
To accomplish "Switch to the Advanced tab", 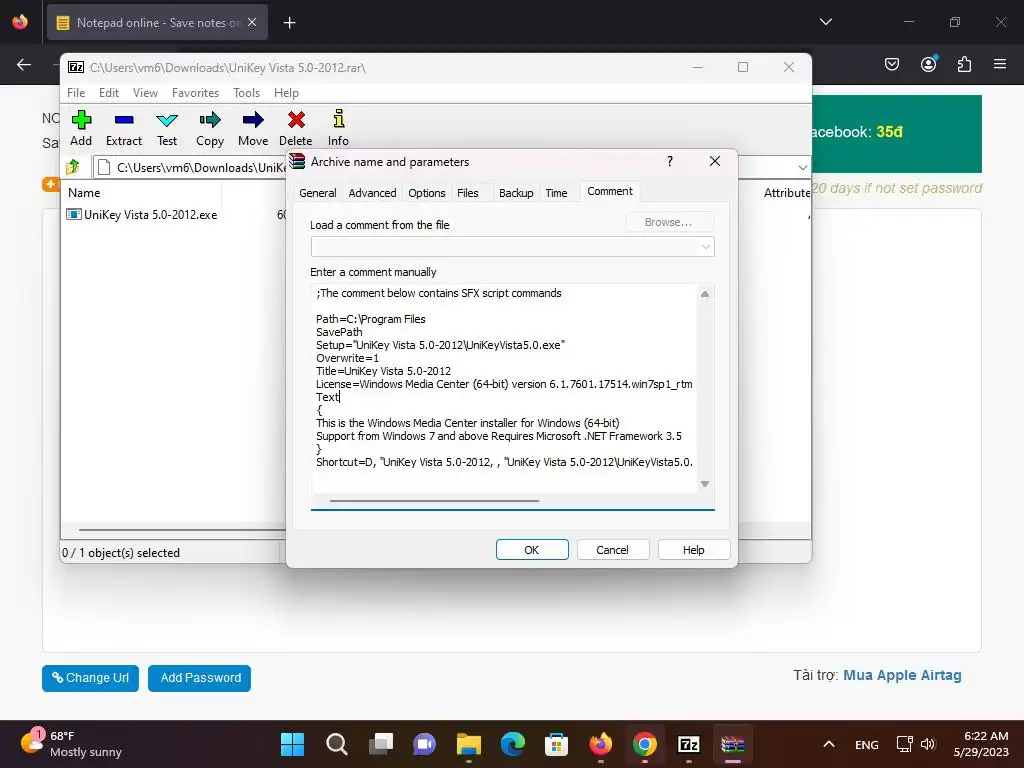I will [x=372, y=193].
